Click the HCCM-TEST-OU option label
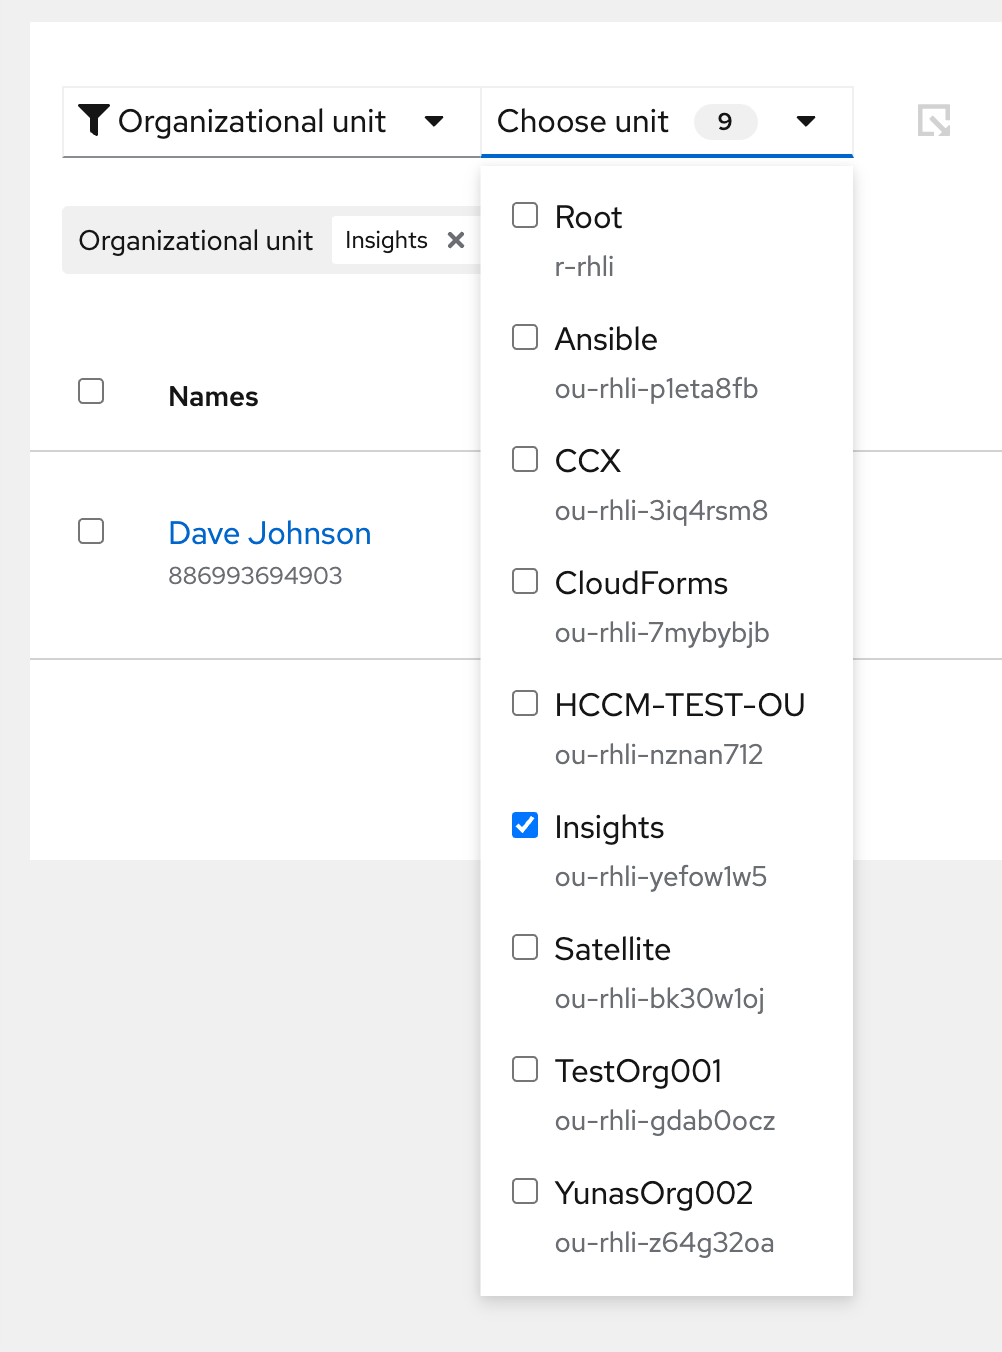The image size is (1002, 1352). pyautogui.click(x=680, y=705)
